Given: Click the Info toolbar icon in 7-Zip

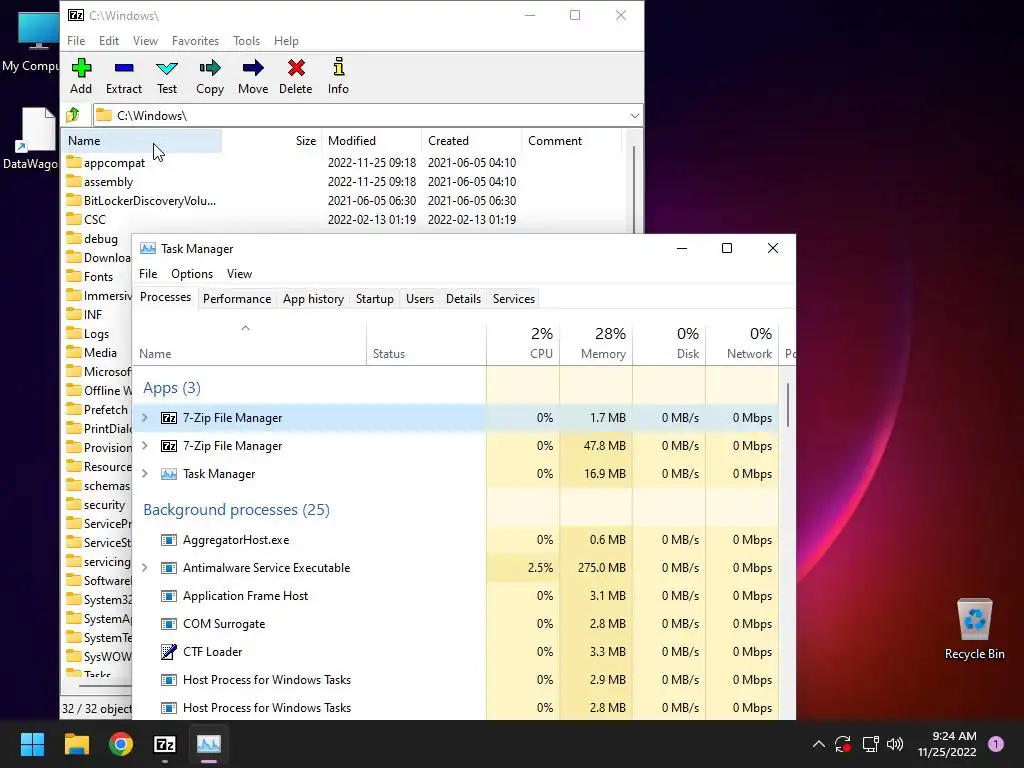Looking at the screenshot, I should point(338,76).
